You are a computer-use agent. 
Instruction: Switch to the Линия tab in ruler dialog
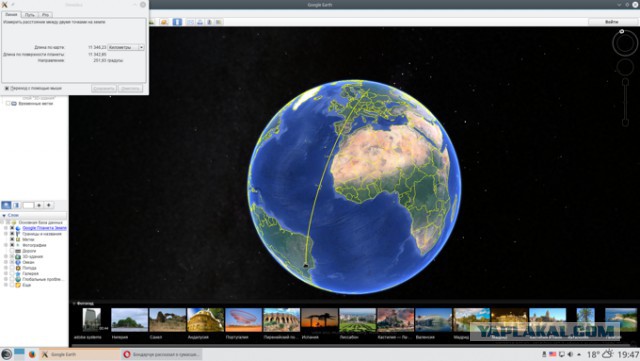(11, 14)
